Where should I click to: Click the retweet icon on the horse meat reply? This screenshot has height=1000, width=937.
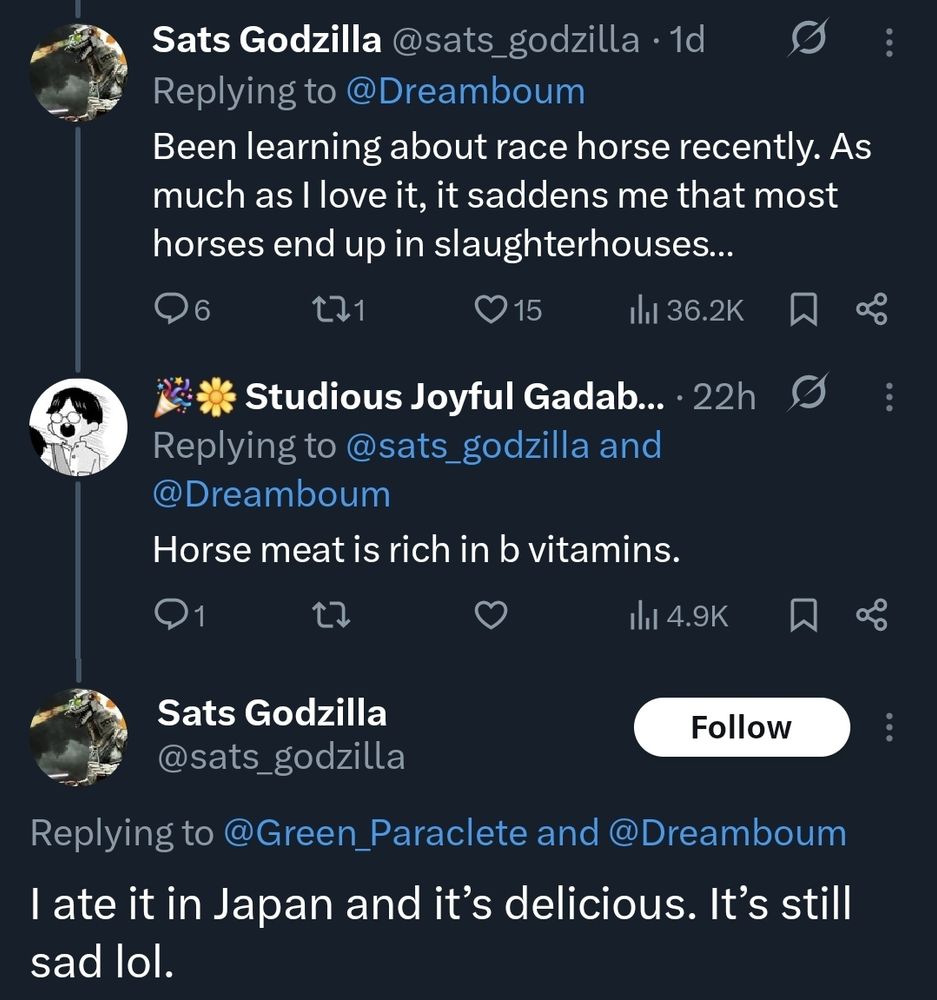pos(330,616)
